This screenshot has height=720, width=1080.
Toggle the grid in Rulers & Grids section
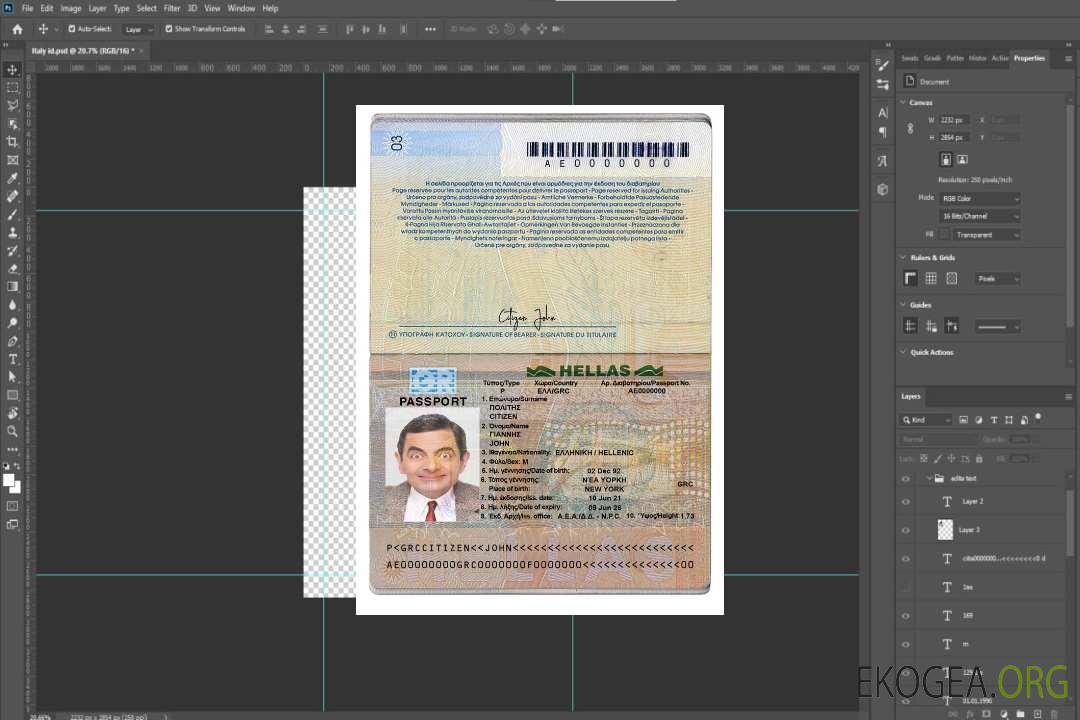click(931, 278)
